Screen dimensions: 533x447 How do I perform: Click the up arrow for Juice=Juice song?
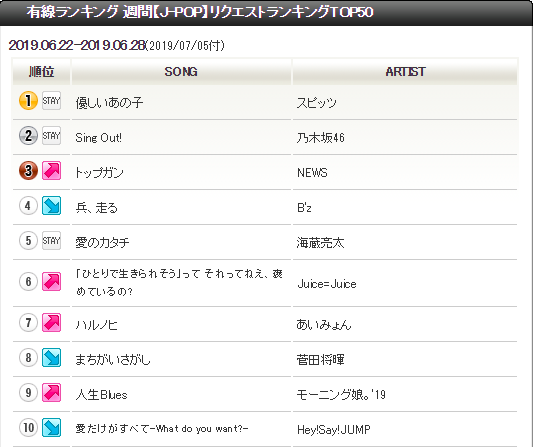[x=51, y=281]
